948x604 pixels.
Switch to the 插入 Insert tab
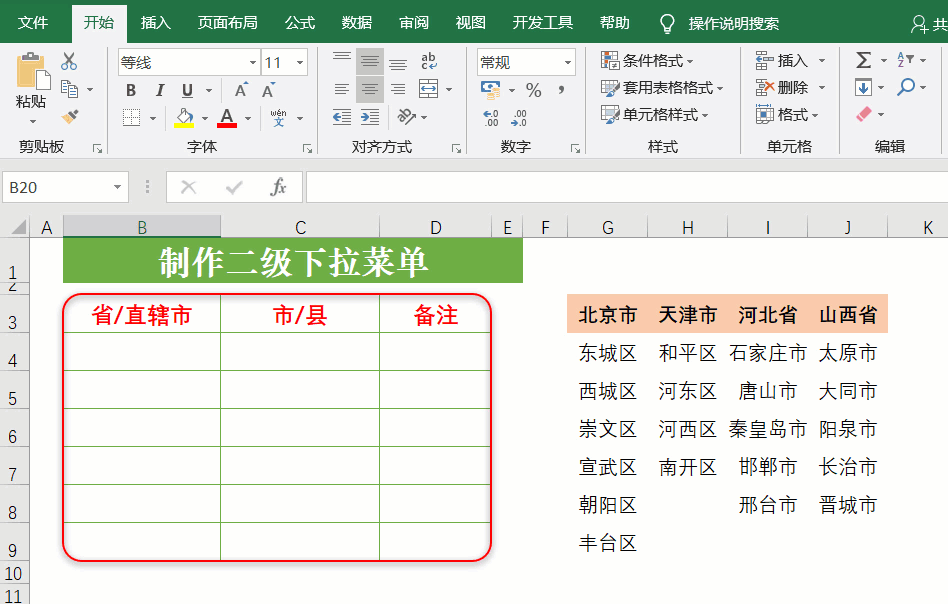tap(156, 23)
